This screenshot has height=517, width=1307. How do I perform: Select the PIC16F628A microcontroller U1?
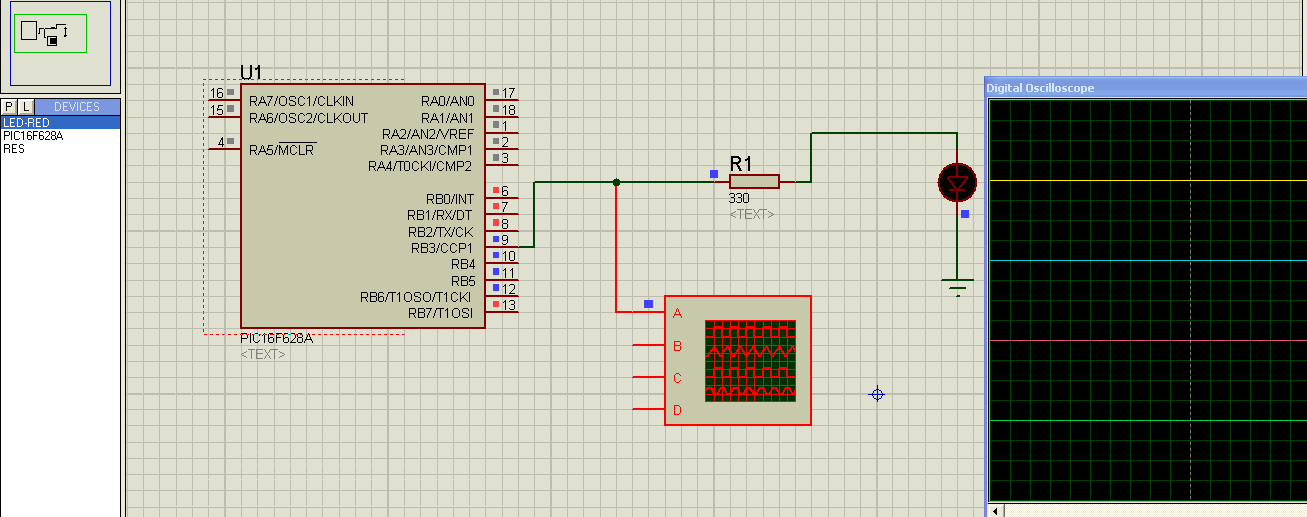pos(362,205)
